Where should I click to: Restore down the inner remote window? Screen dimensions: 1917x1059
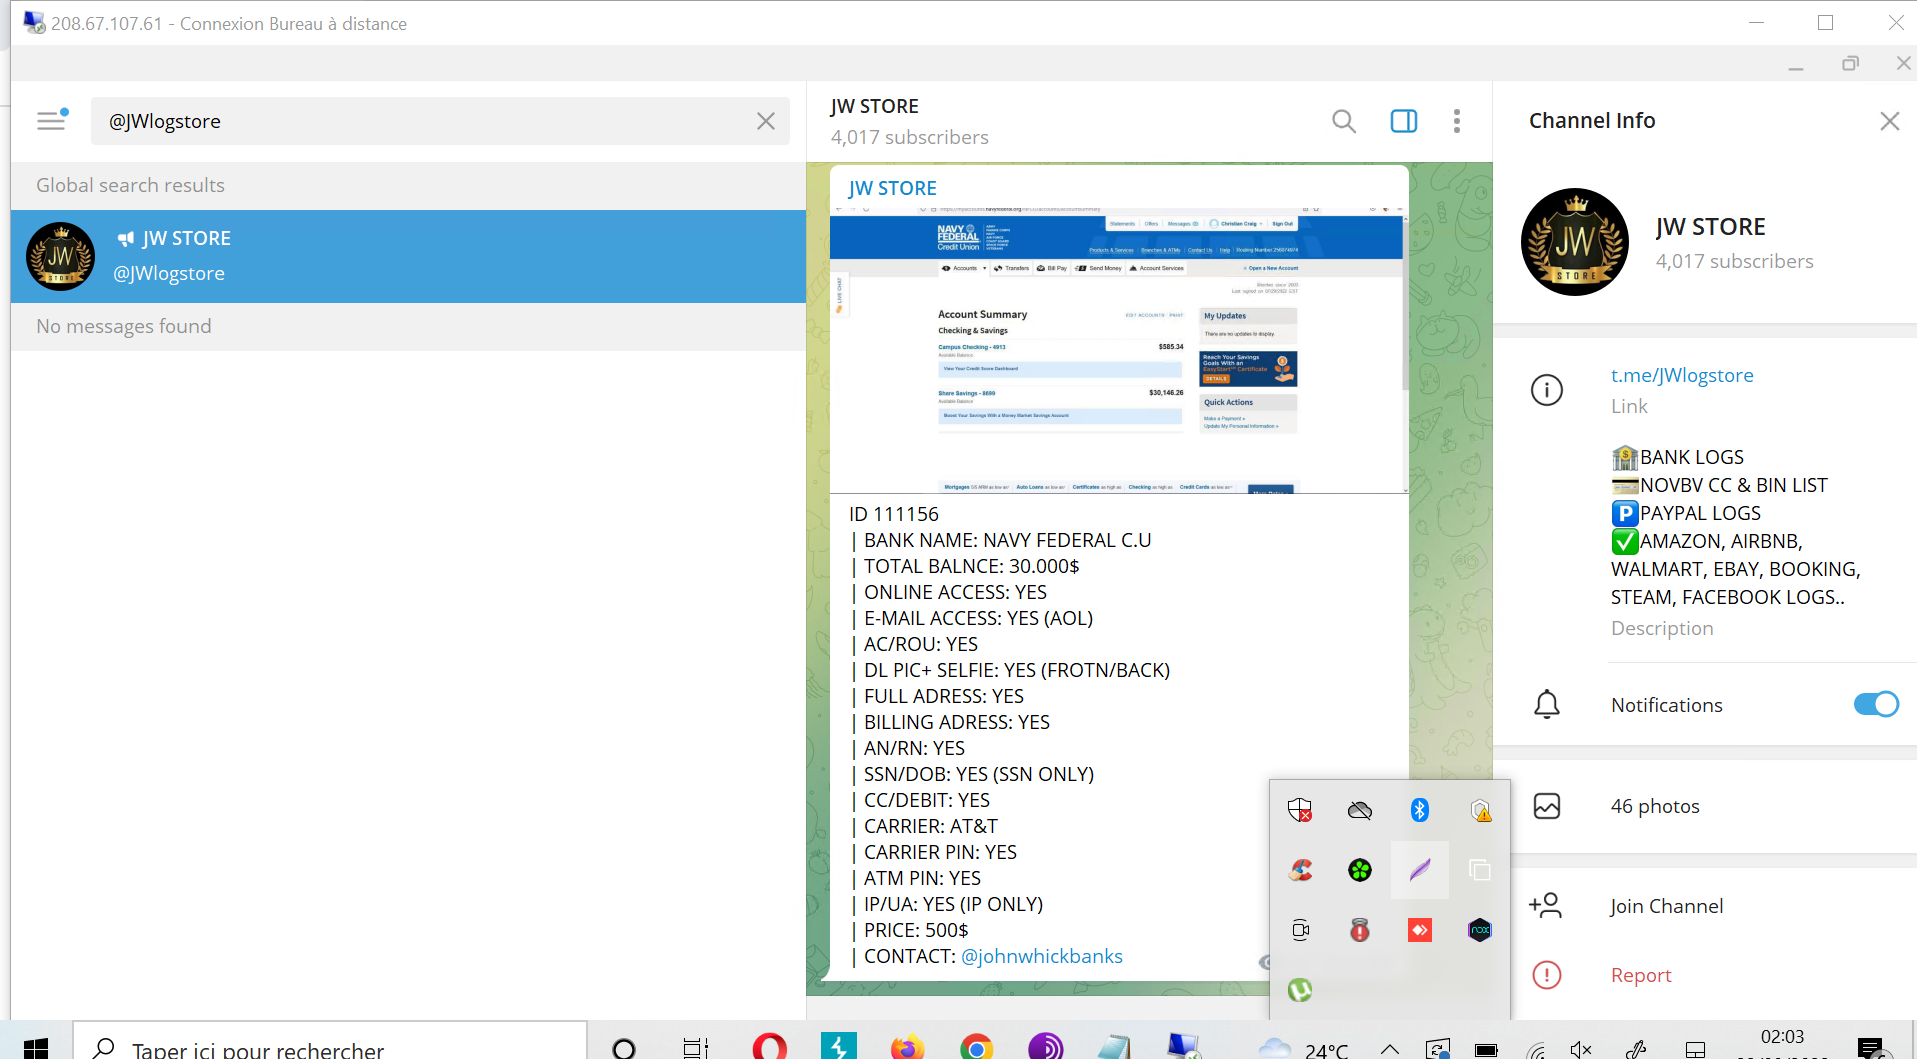coord(1850,63)
